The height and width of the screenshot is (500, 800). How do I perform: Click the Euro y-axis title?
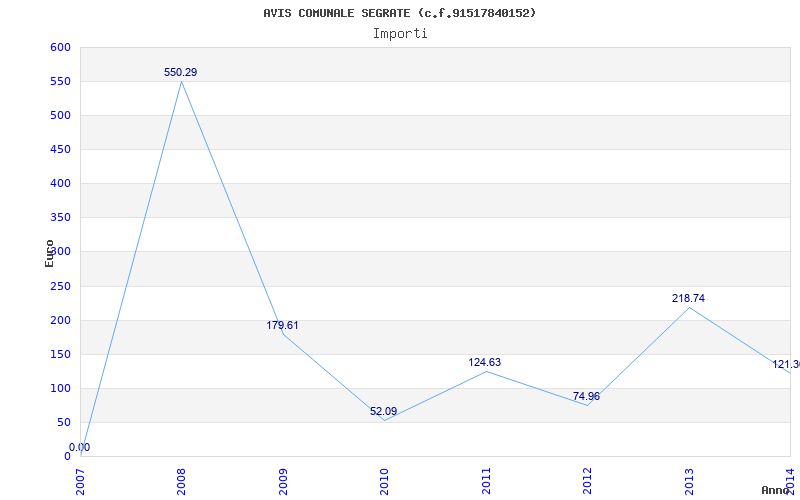(49, 253)
